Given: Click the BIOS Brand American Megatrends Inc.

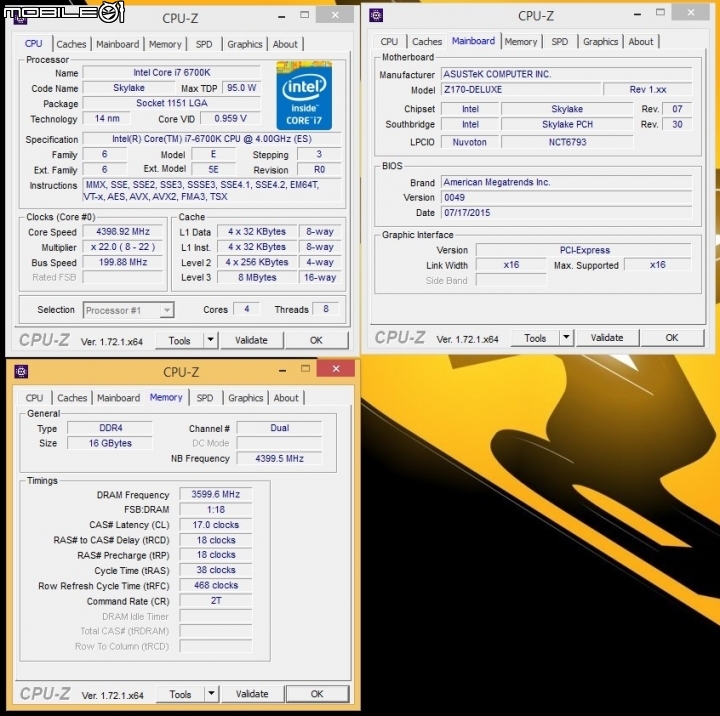Looking at the screenshot, I should 566,182.
